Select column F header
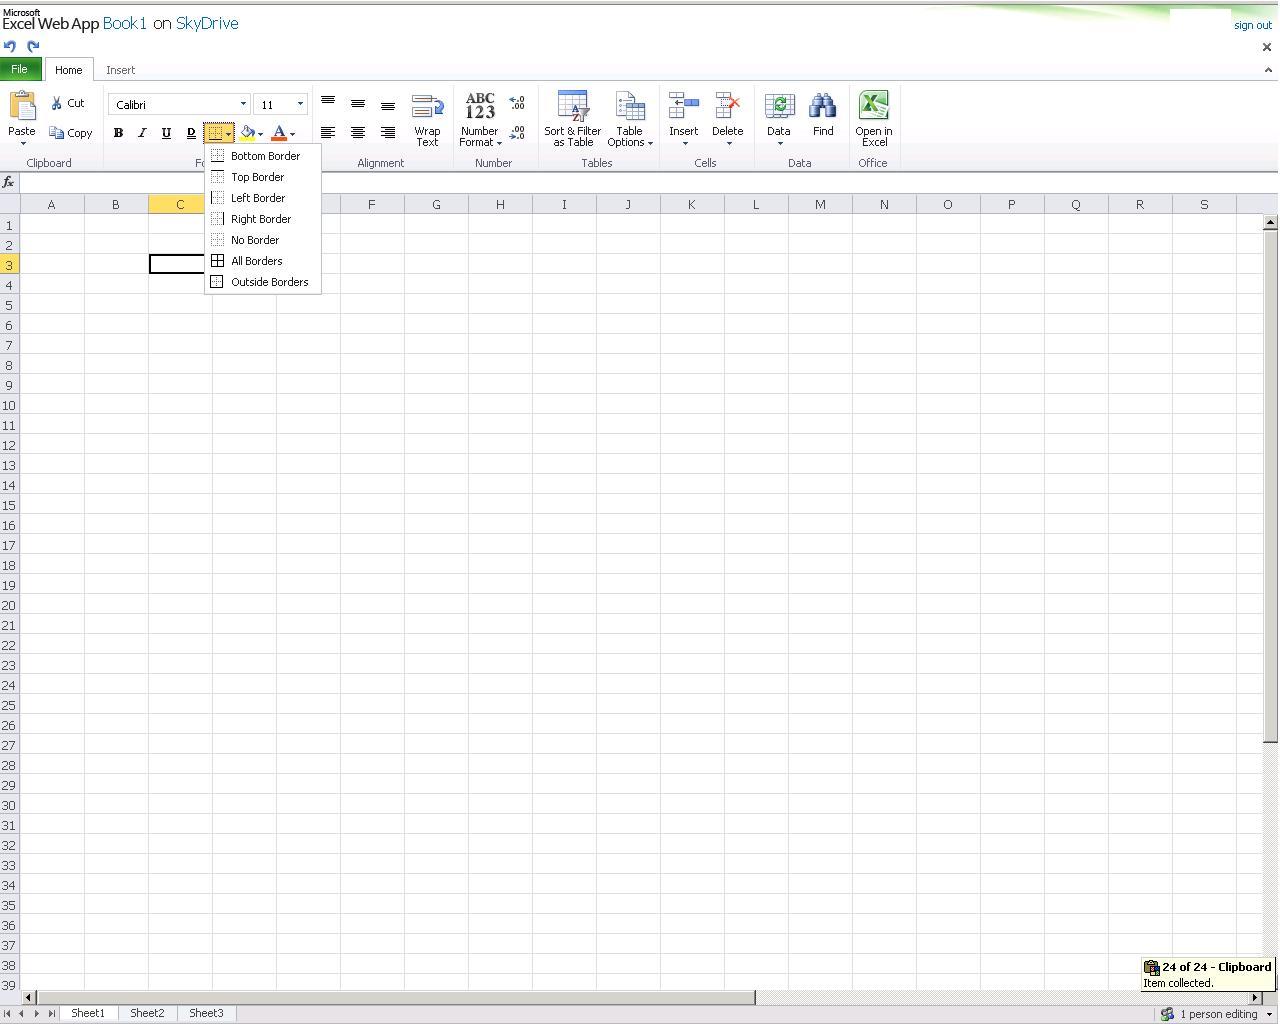 click(372, 204)
